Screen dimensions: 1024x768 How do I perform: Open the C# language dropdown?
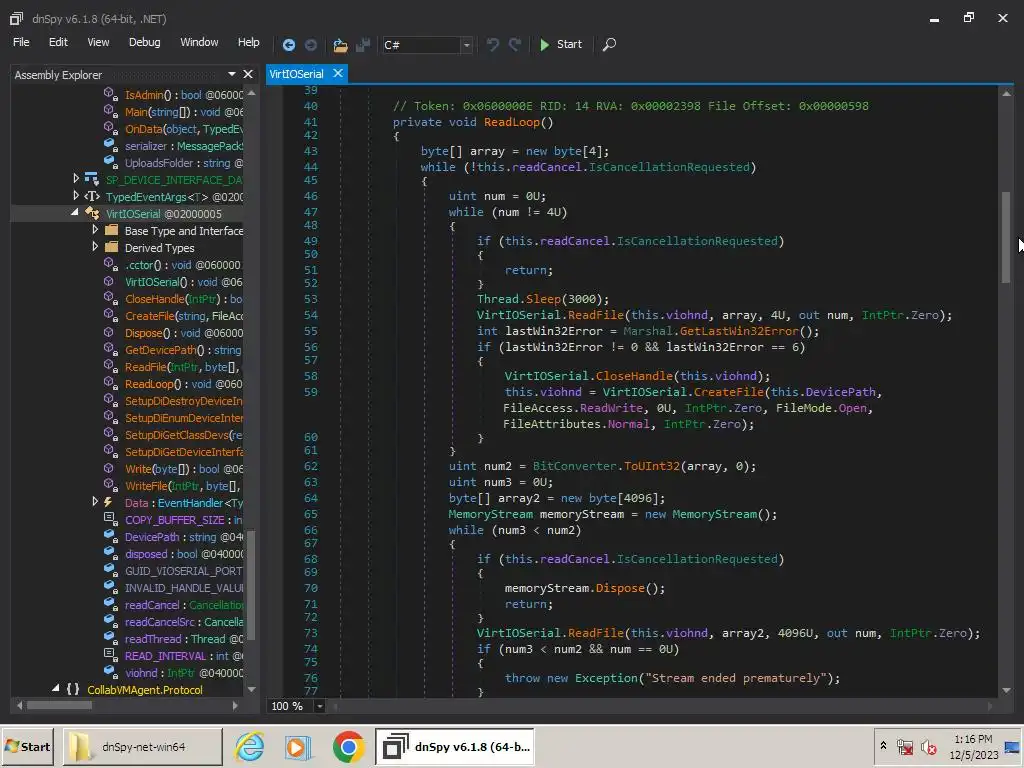coord(466,45)
